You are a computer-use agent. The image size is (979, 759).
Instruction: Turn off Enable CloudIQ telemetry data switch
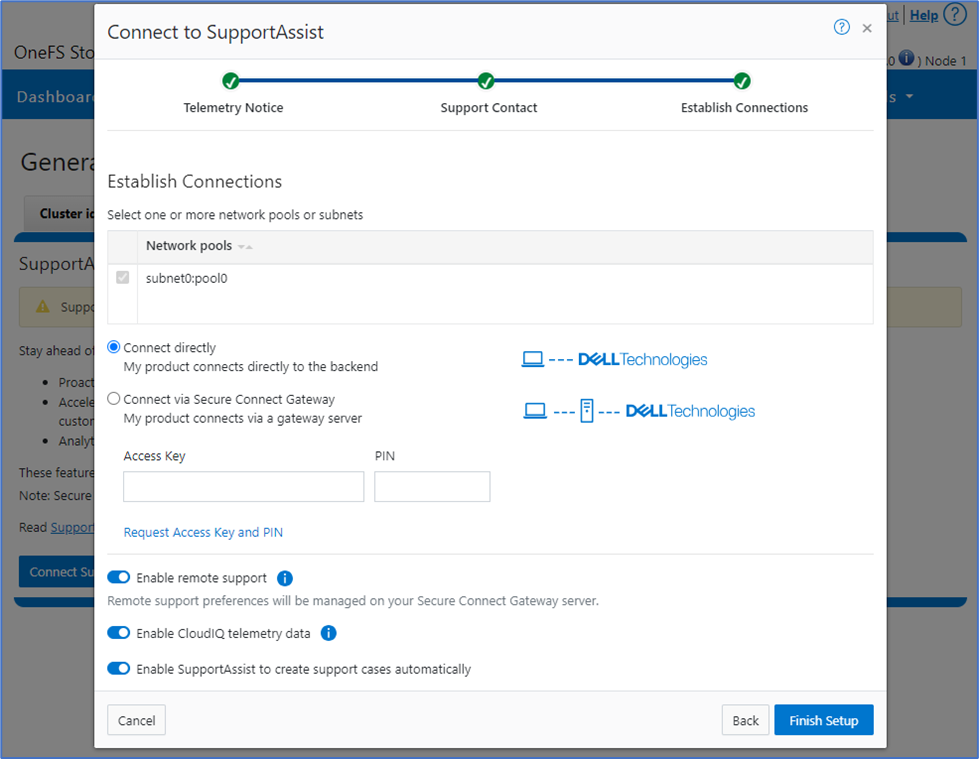click(119, 633)
